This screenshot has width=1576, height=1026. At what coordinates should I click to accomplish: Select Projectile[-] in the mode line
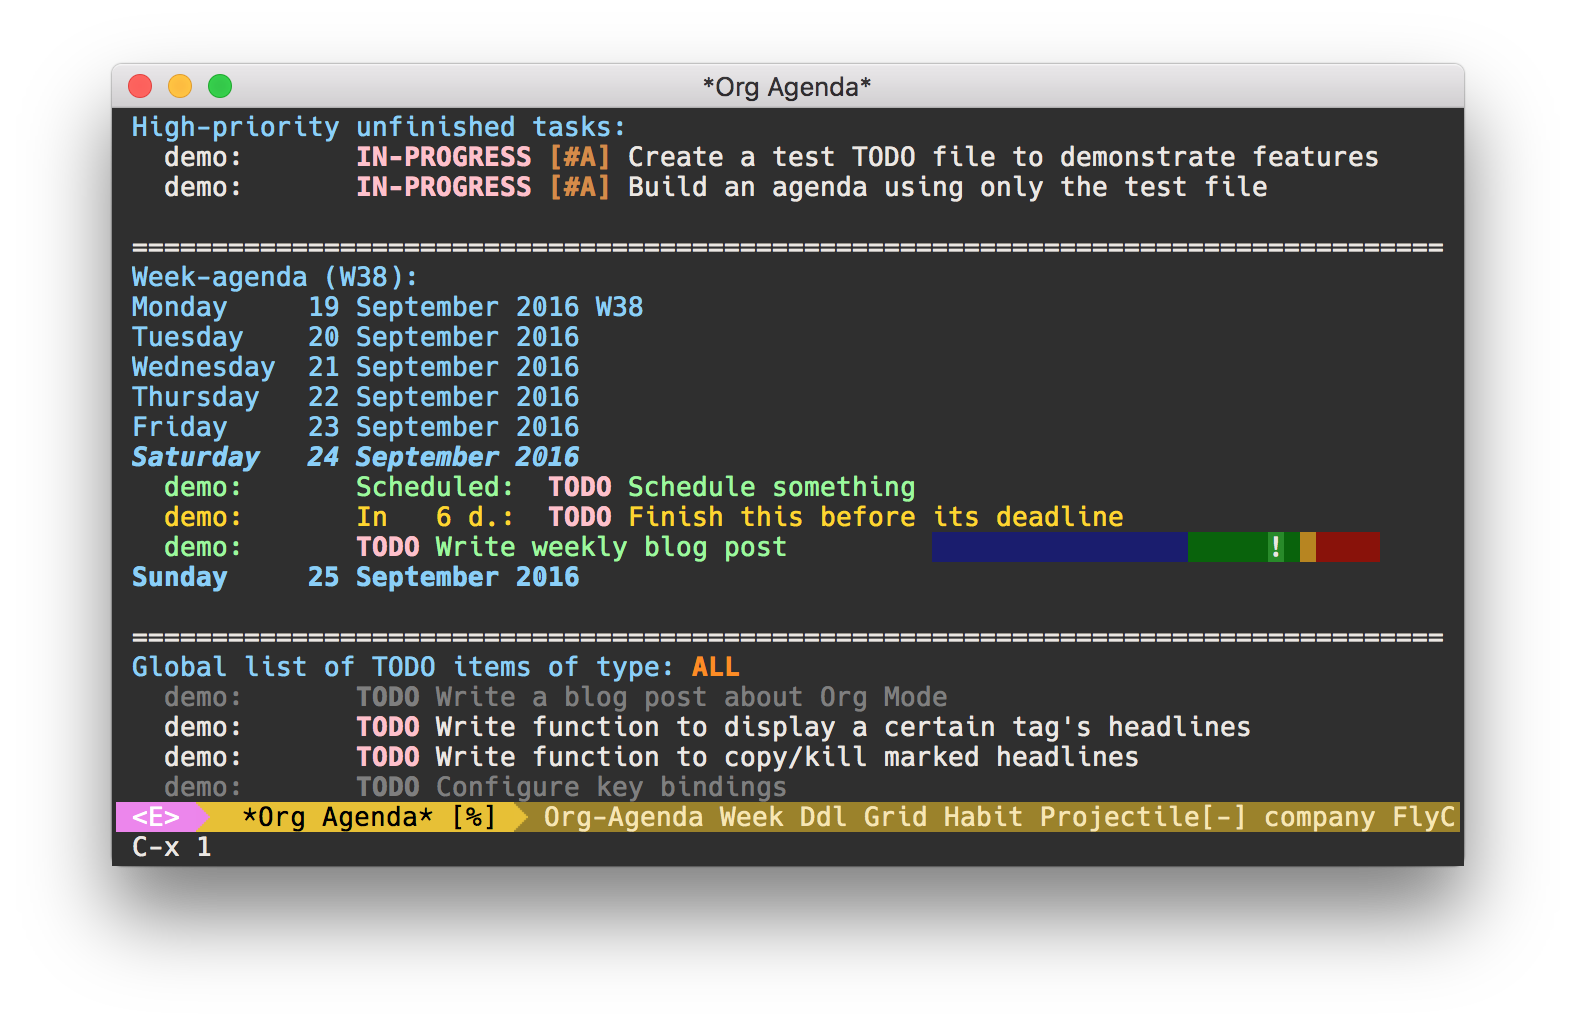click(x=1144, y=817)
